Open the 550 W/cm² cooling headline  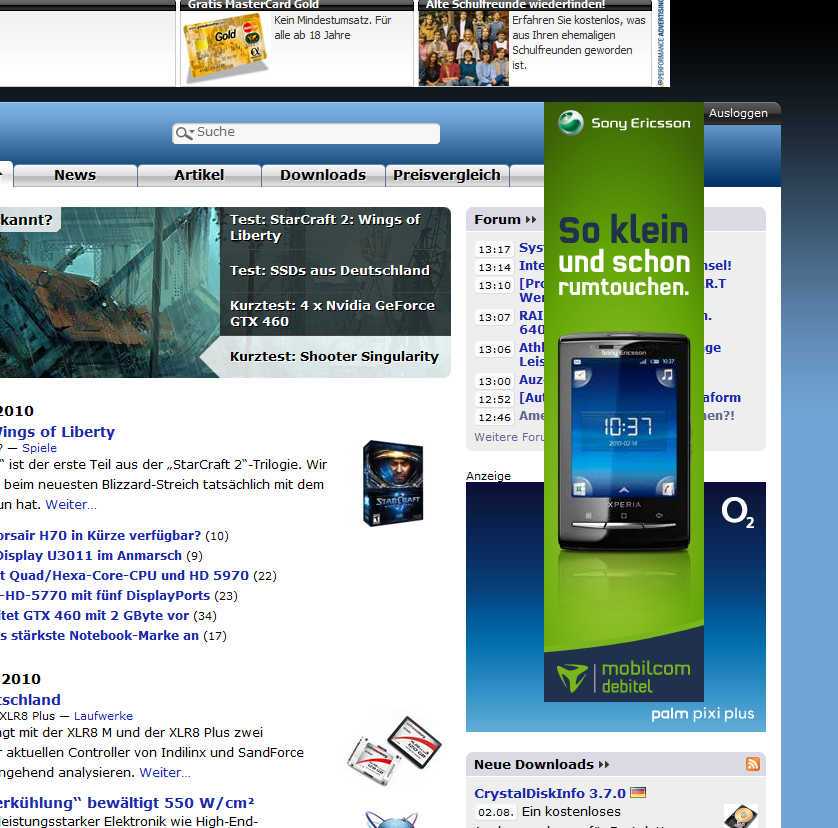click(x=127, y=803)
